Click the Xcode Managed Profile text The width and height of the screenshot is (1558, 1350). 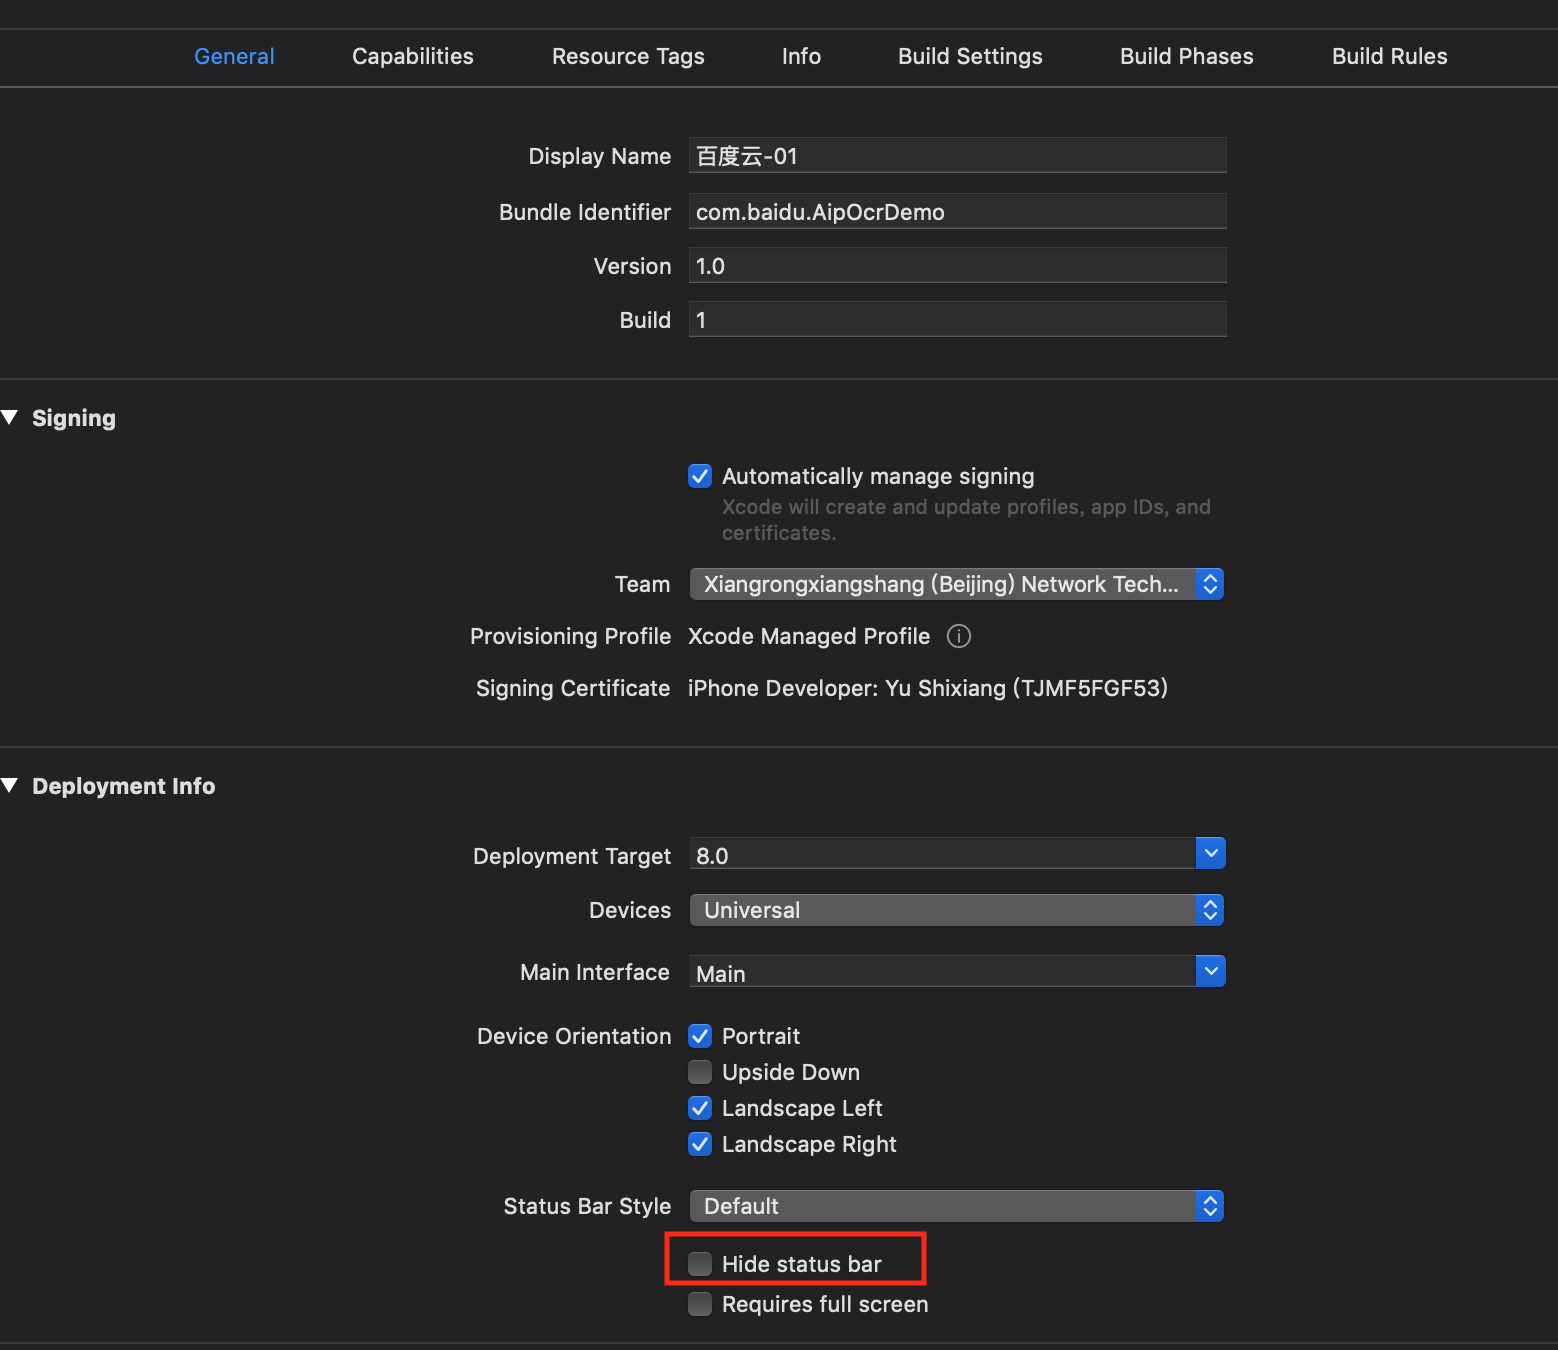pyautogui.click(x=809, y=636)
